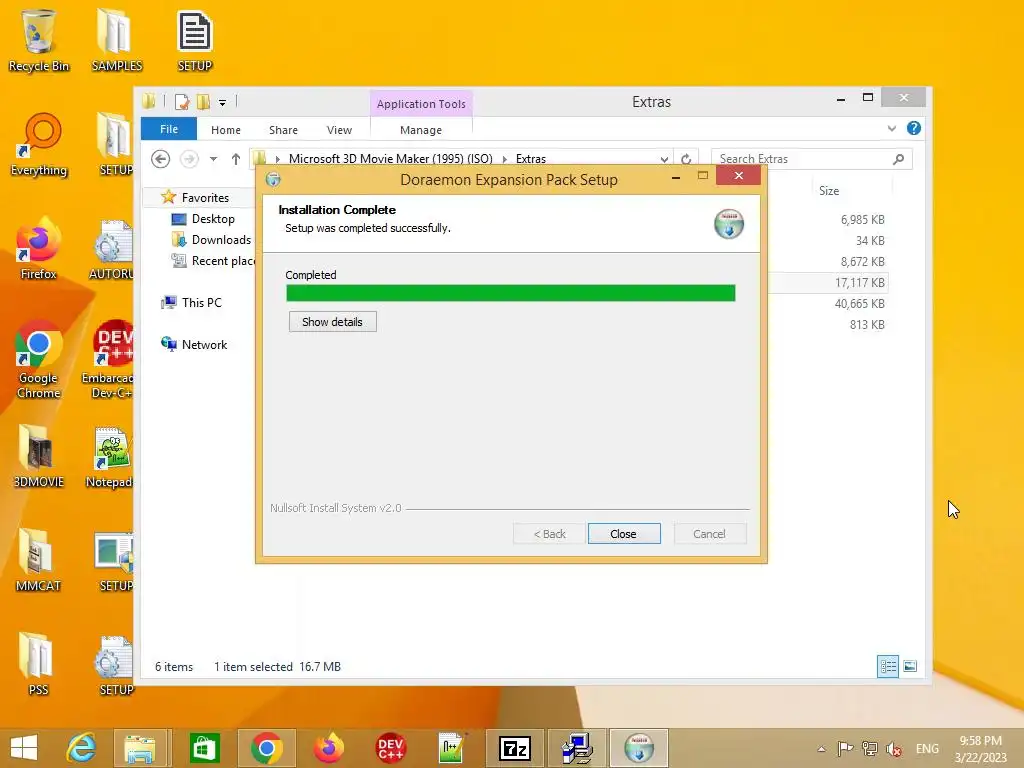Click the completed green progress bar
The image size is (1024, 768).
(511, 293)
